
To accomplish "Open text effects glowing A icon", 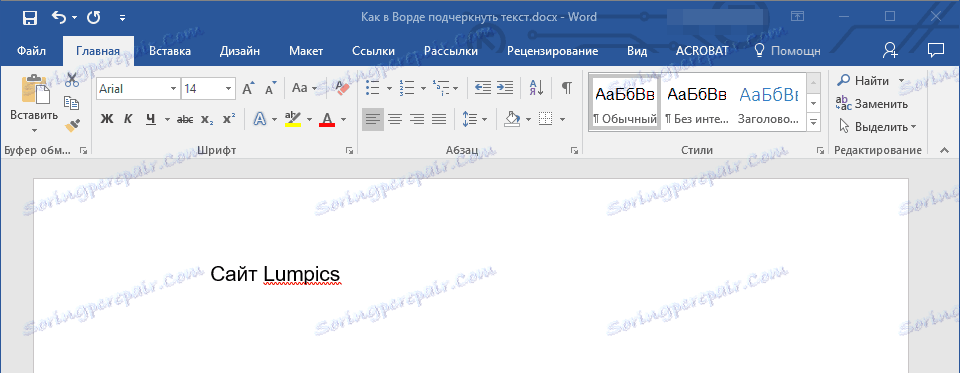I will pos(260,119).
